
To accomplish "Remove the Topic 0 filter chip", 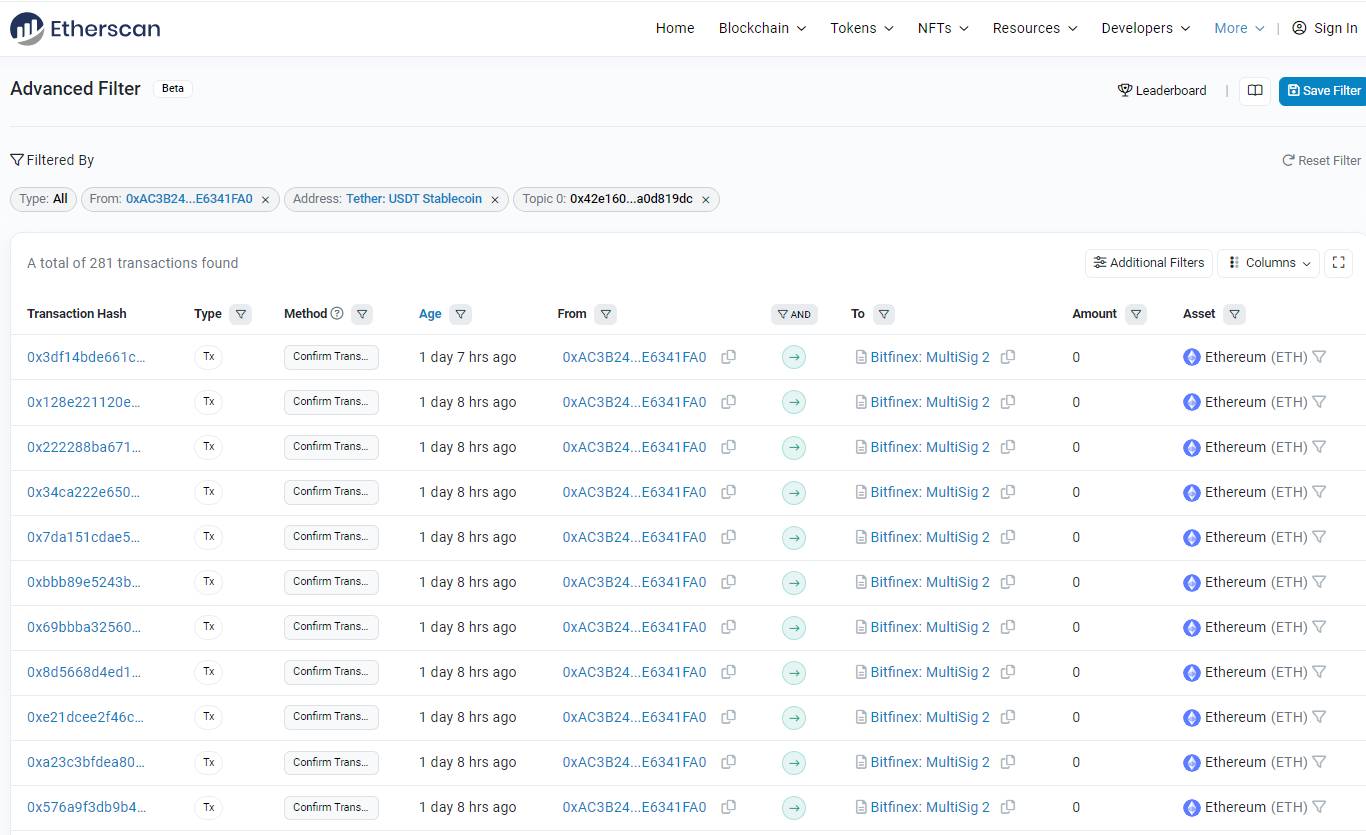I will (x=705, y=200).
